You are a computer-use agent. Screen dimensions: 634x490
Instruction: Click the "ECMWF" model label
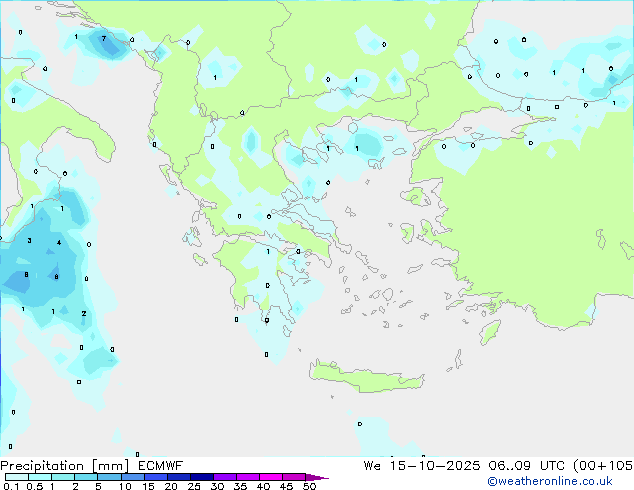pyautogui.click(x=161, y=466)
